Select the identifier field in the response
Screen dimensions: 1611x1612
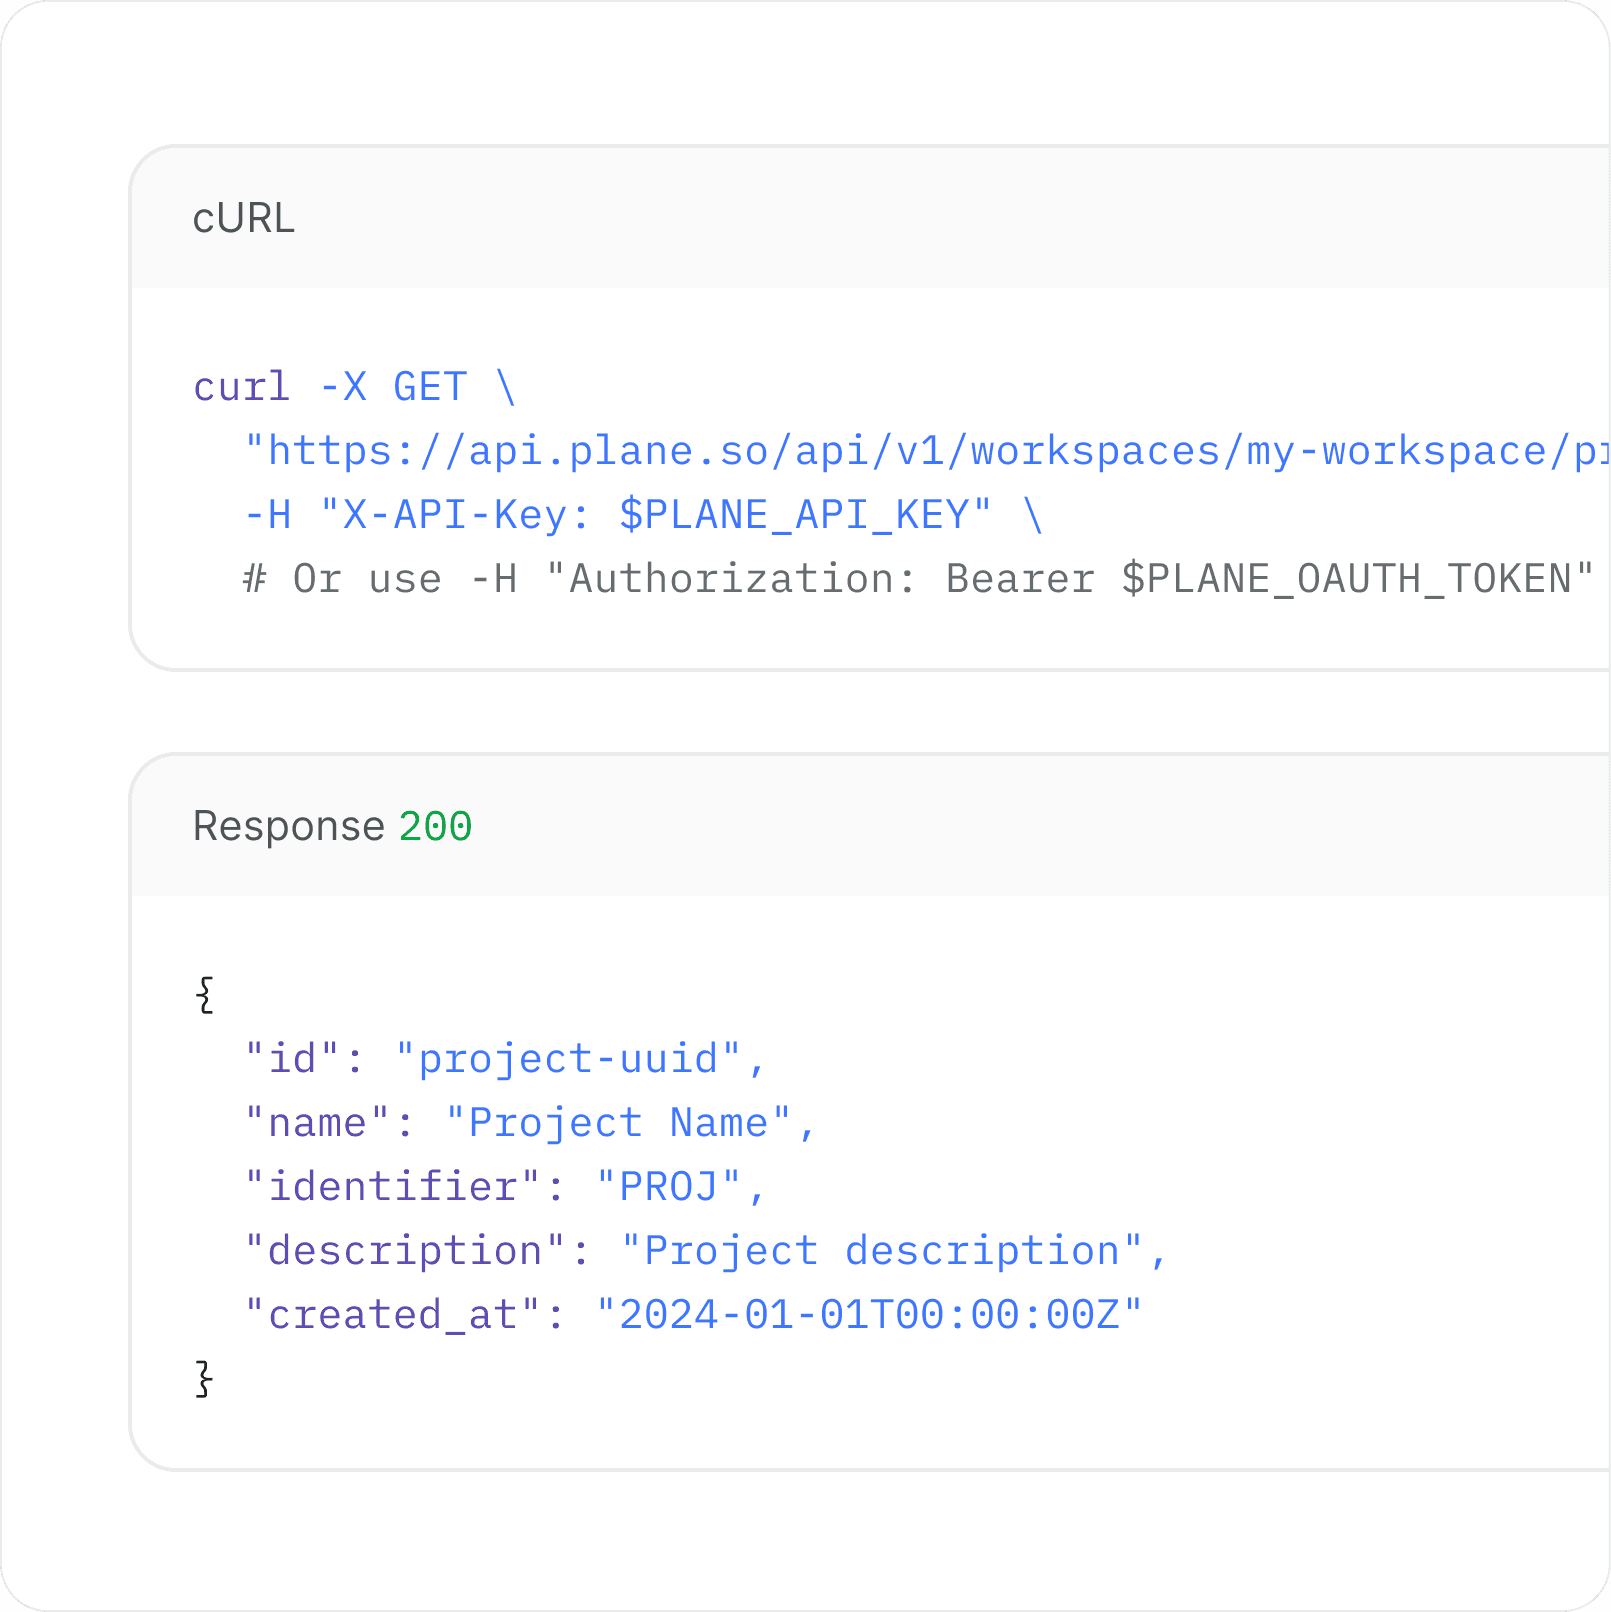pos(393,1186)
